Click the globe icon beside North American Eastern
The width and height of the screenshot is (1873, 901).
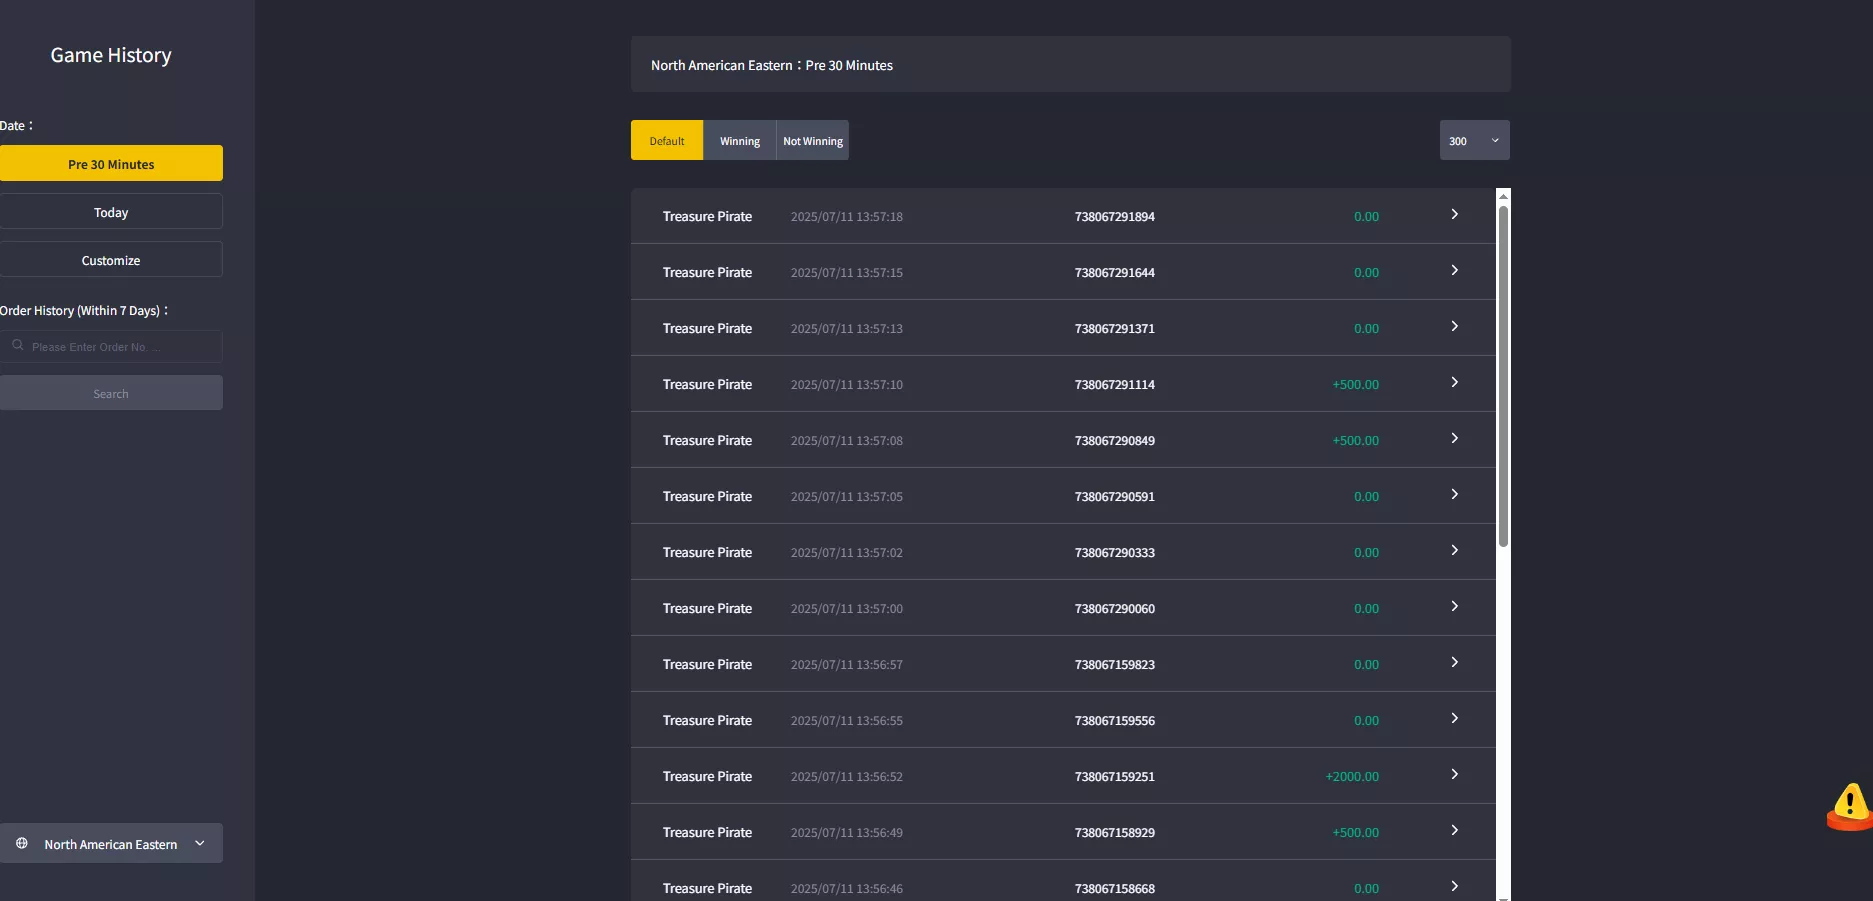click(22, 843)
